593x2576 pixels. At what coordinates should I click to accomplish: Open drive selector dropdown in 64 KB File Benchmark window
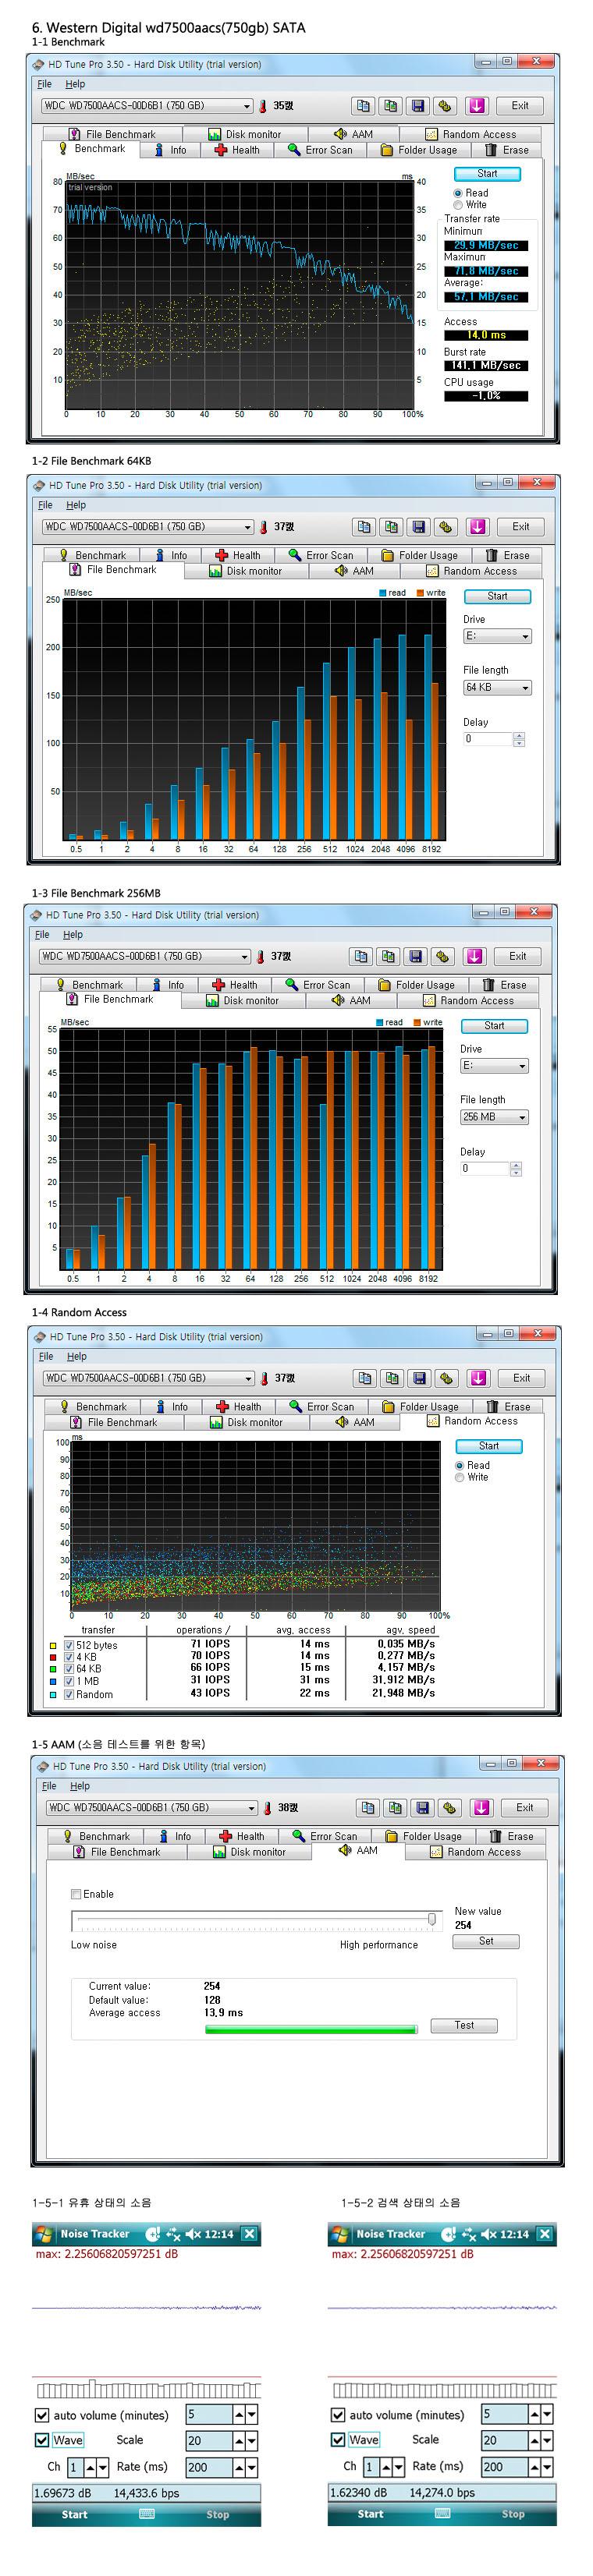pos(147,526)
